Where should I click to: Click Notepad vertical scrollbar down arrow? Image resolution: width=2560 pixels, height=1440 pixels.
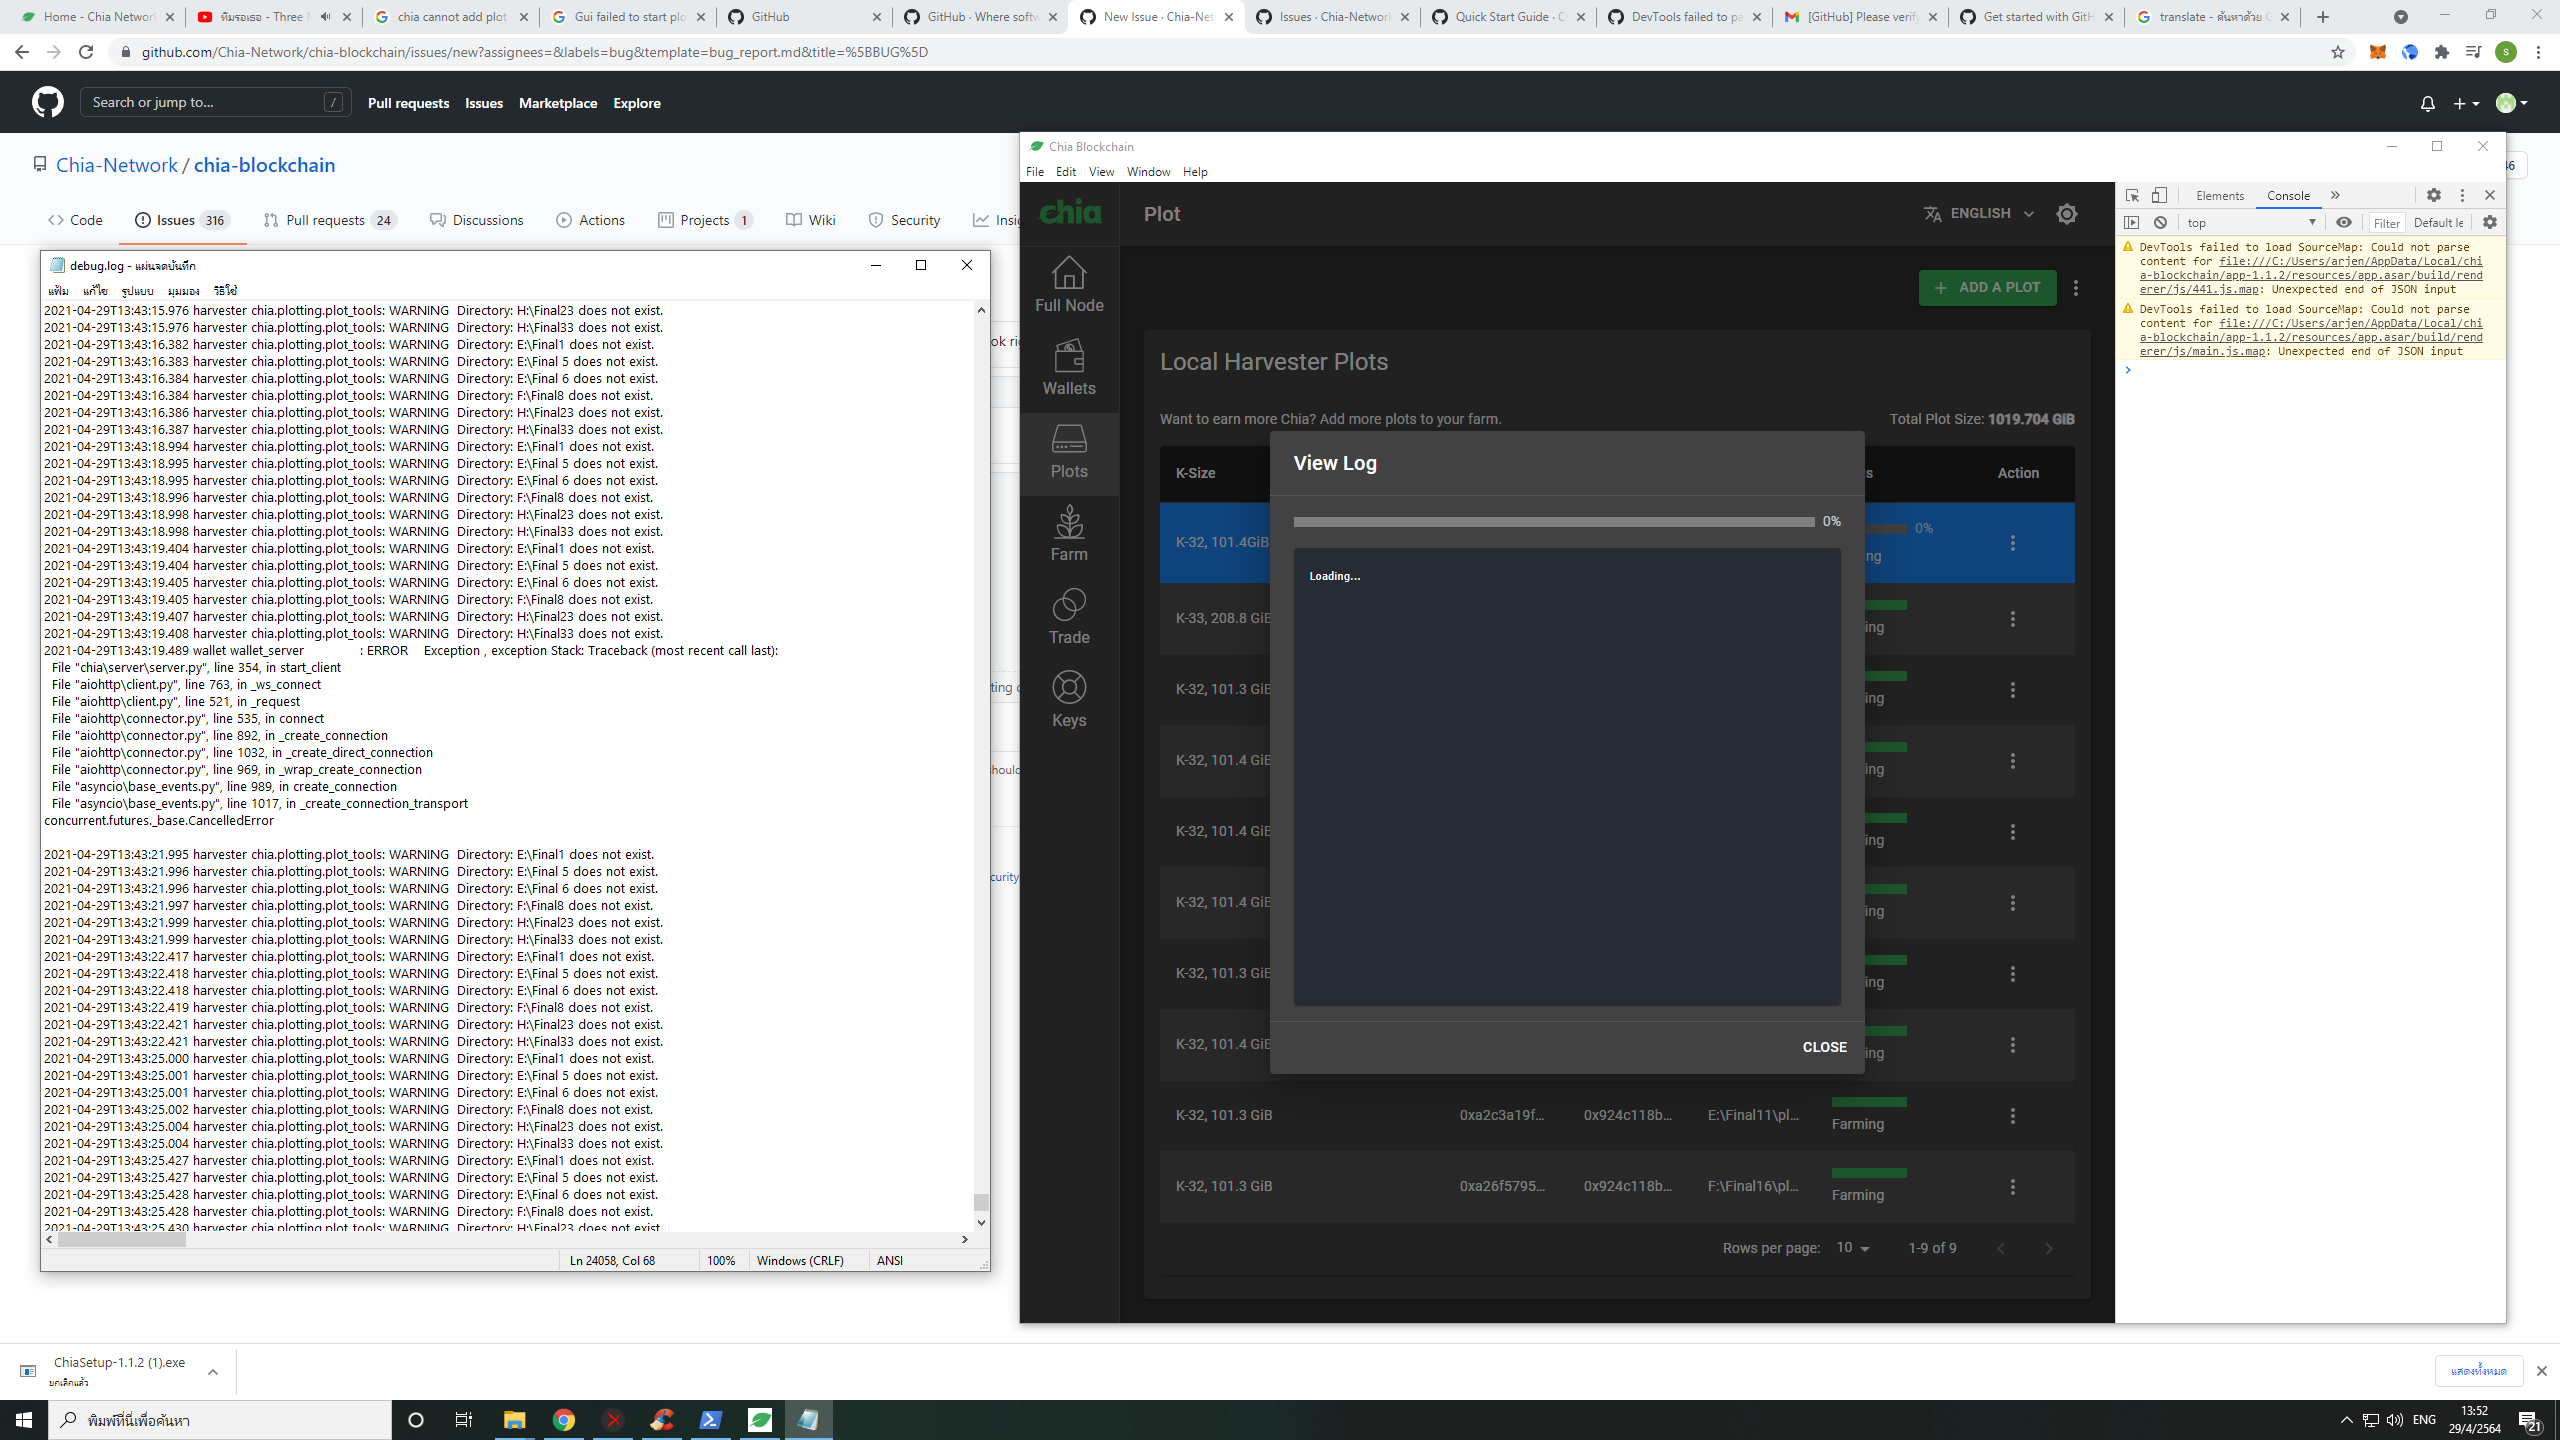click(981, 1222)
